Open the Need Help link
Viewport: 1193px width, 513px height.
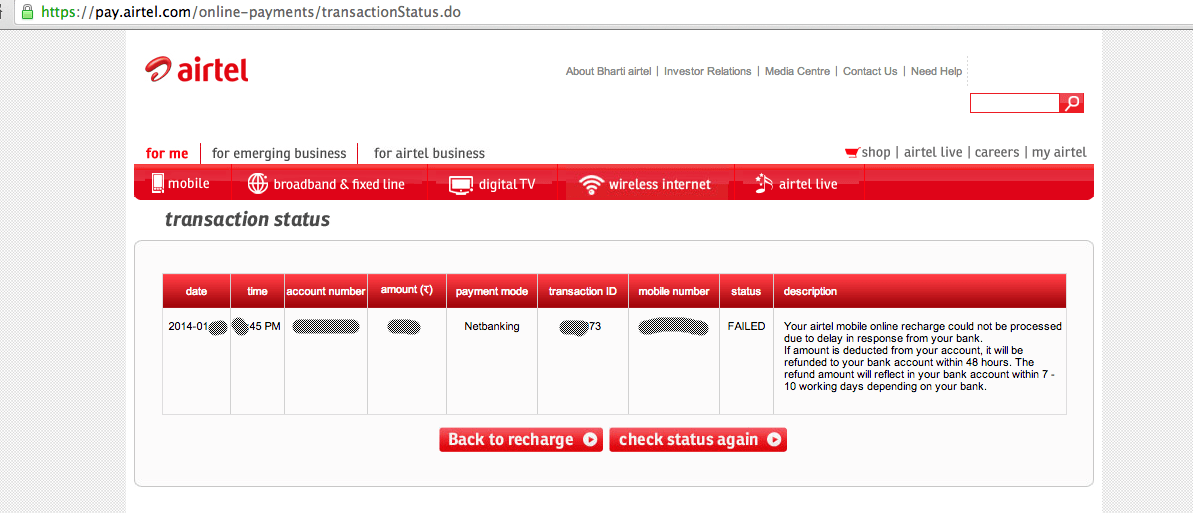point(937,71)
